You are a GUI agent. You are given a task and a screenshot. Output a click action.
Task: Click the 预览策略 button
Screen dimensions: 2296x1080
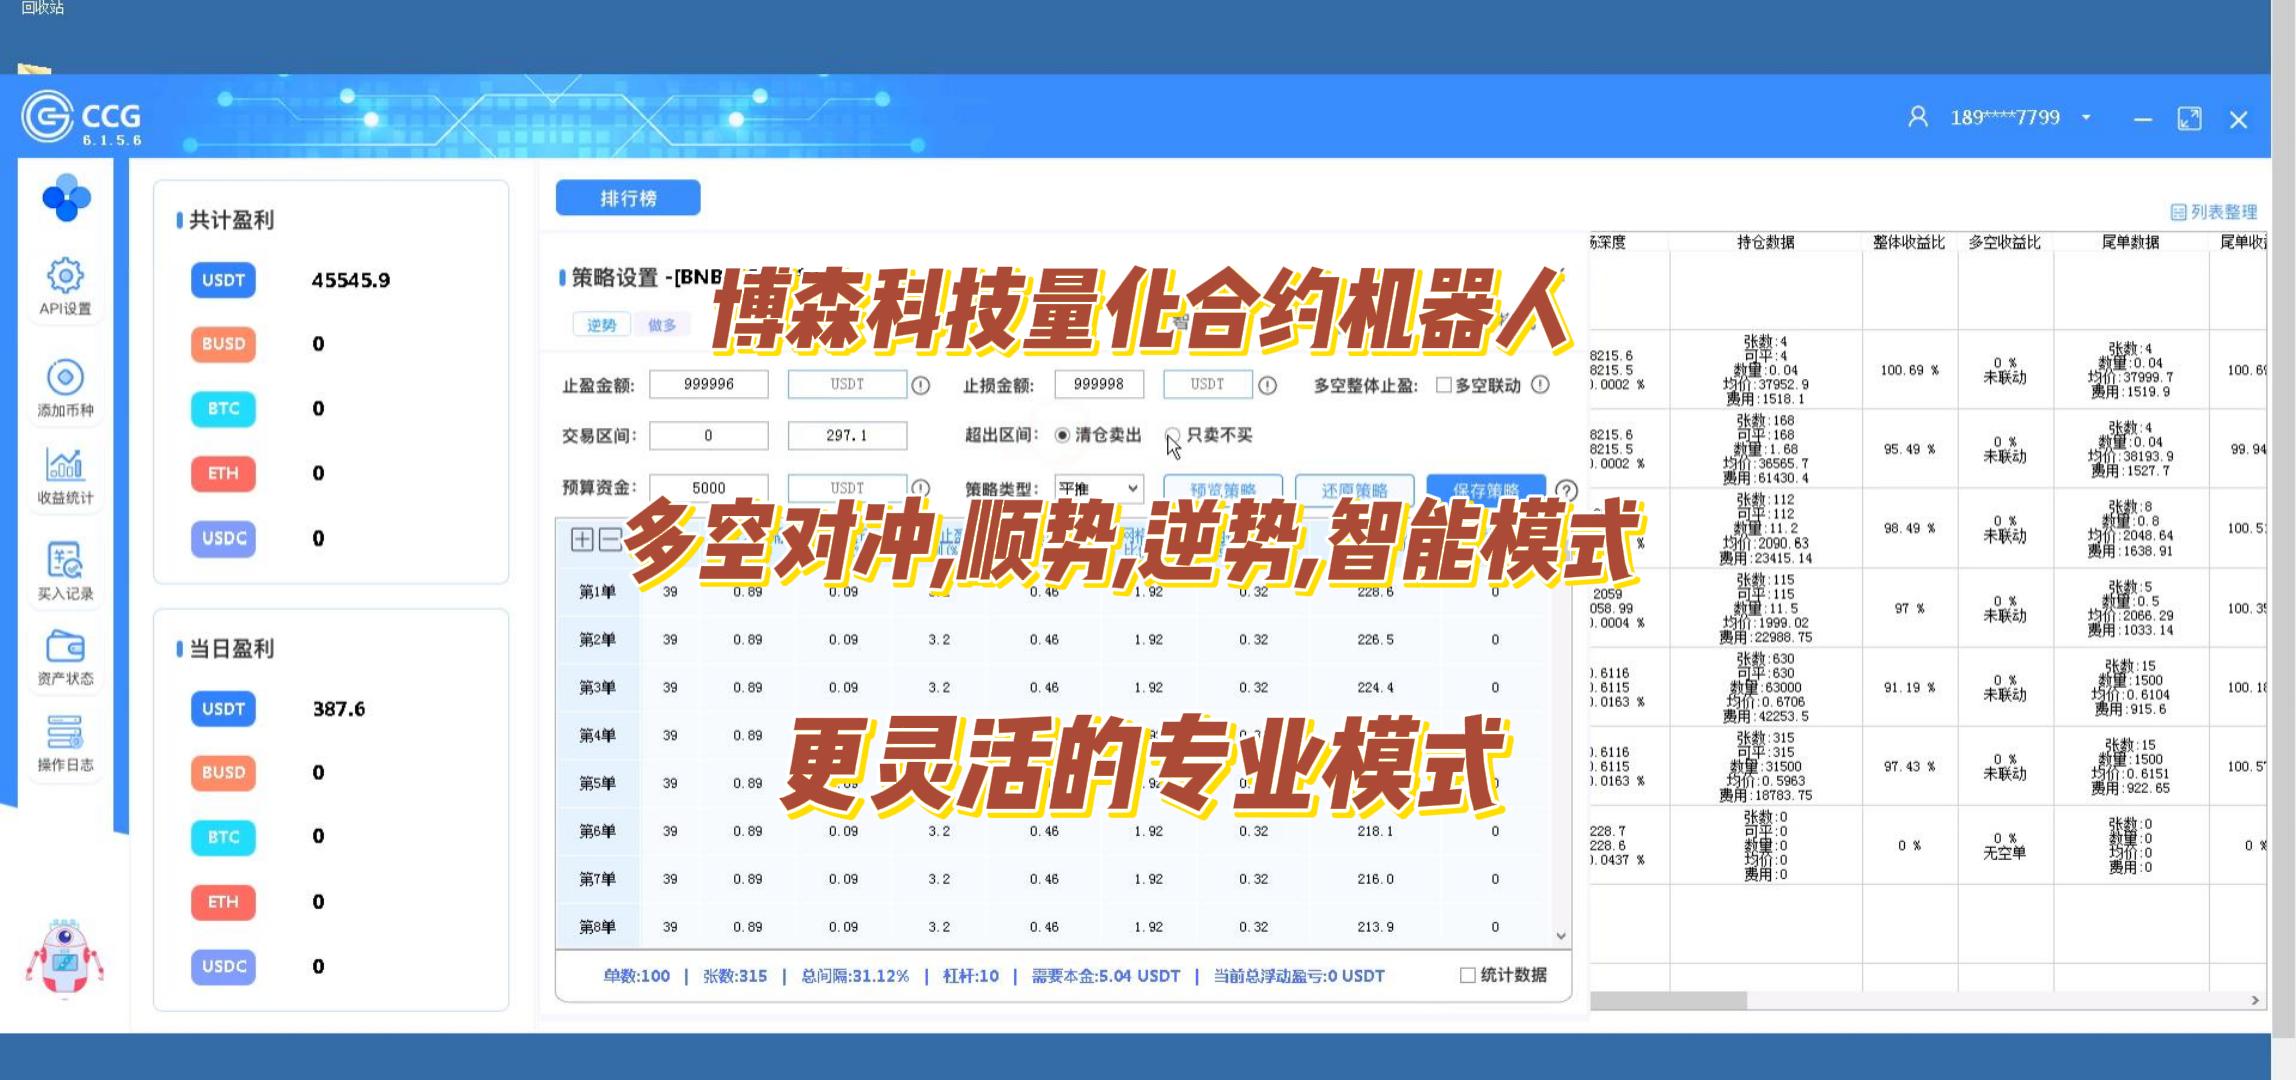(x=1223, y=489)
